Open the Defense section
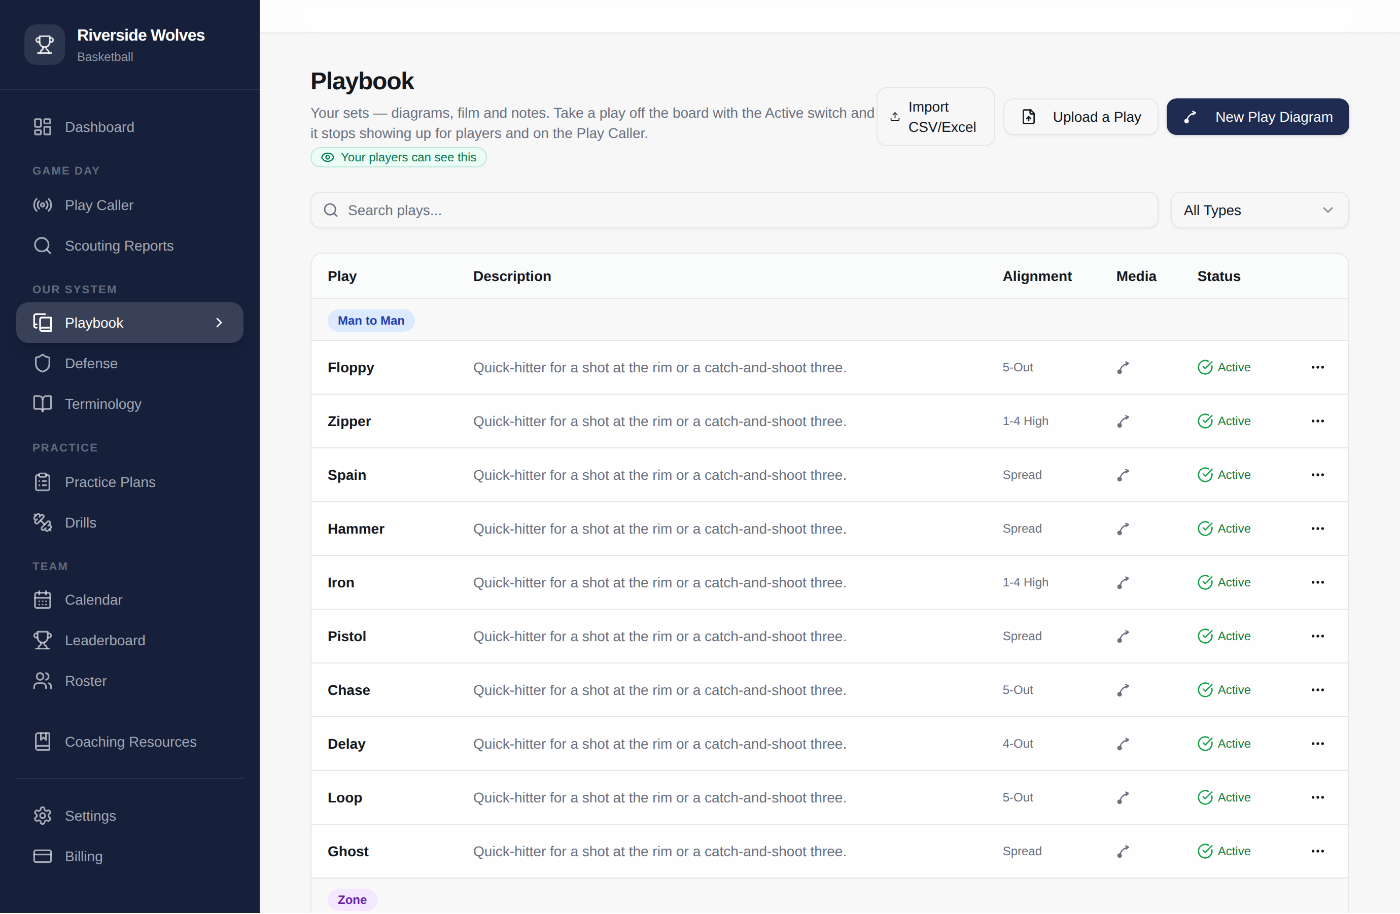Screen dimensions: 1400x914 click(x=130, y=364)
